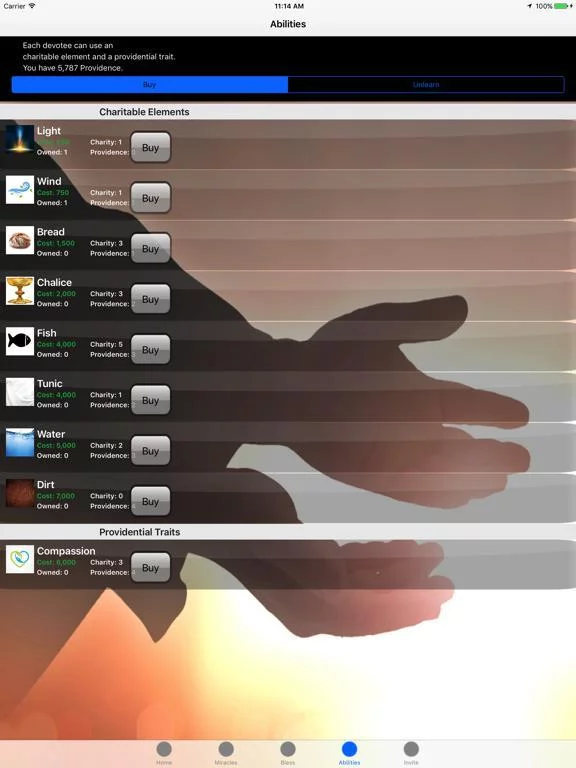Tap the Water element icon

[x=20, y=442]
